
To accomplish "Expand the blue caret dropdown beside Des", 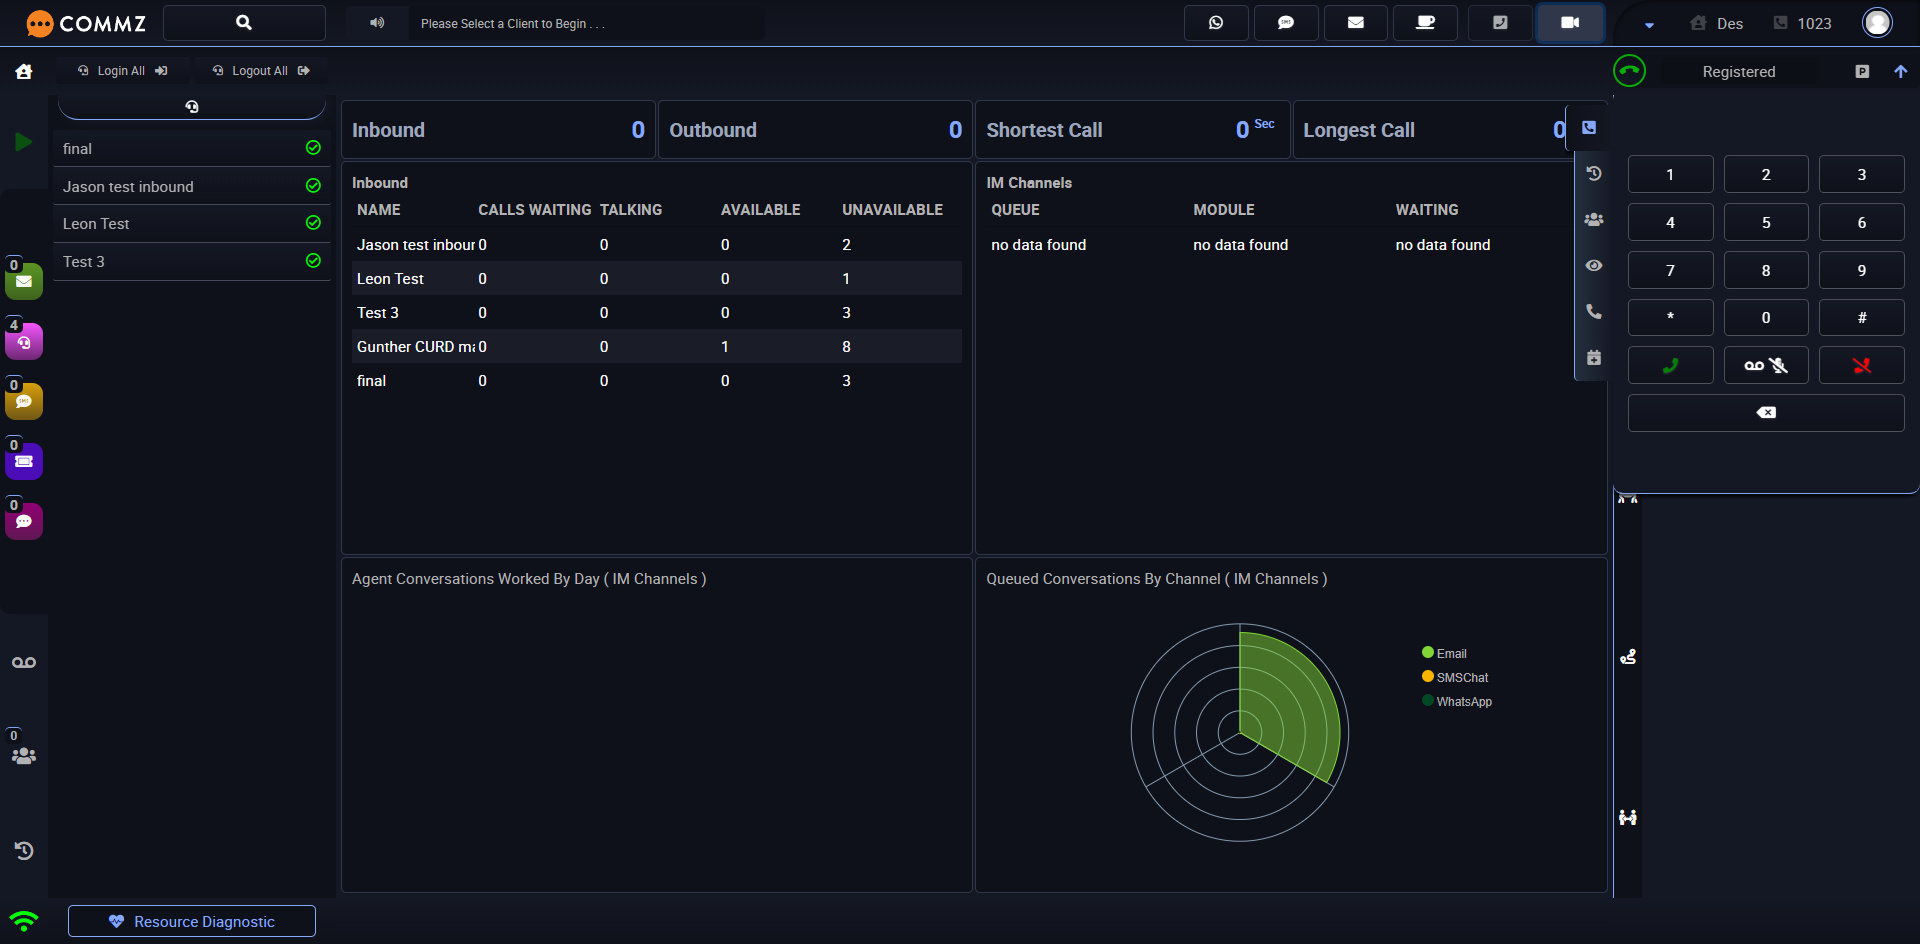I will [1649, 25].
